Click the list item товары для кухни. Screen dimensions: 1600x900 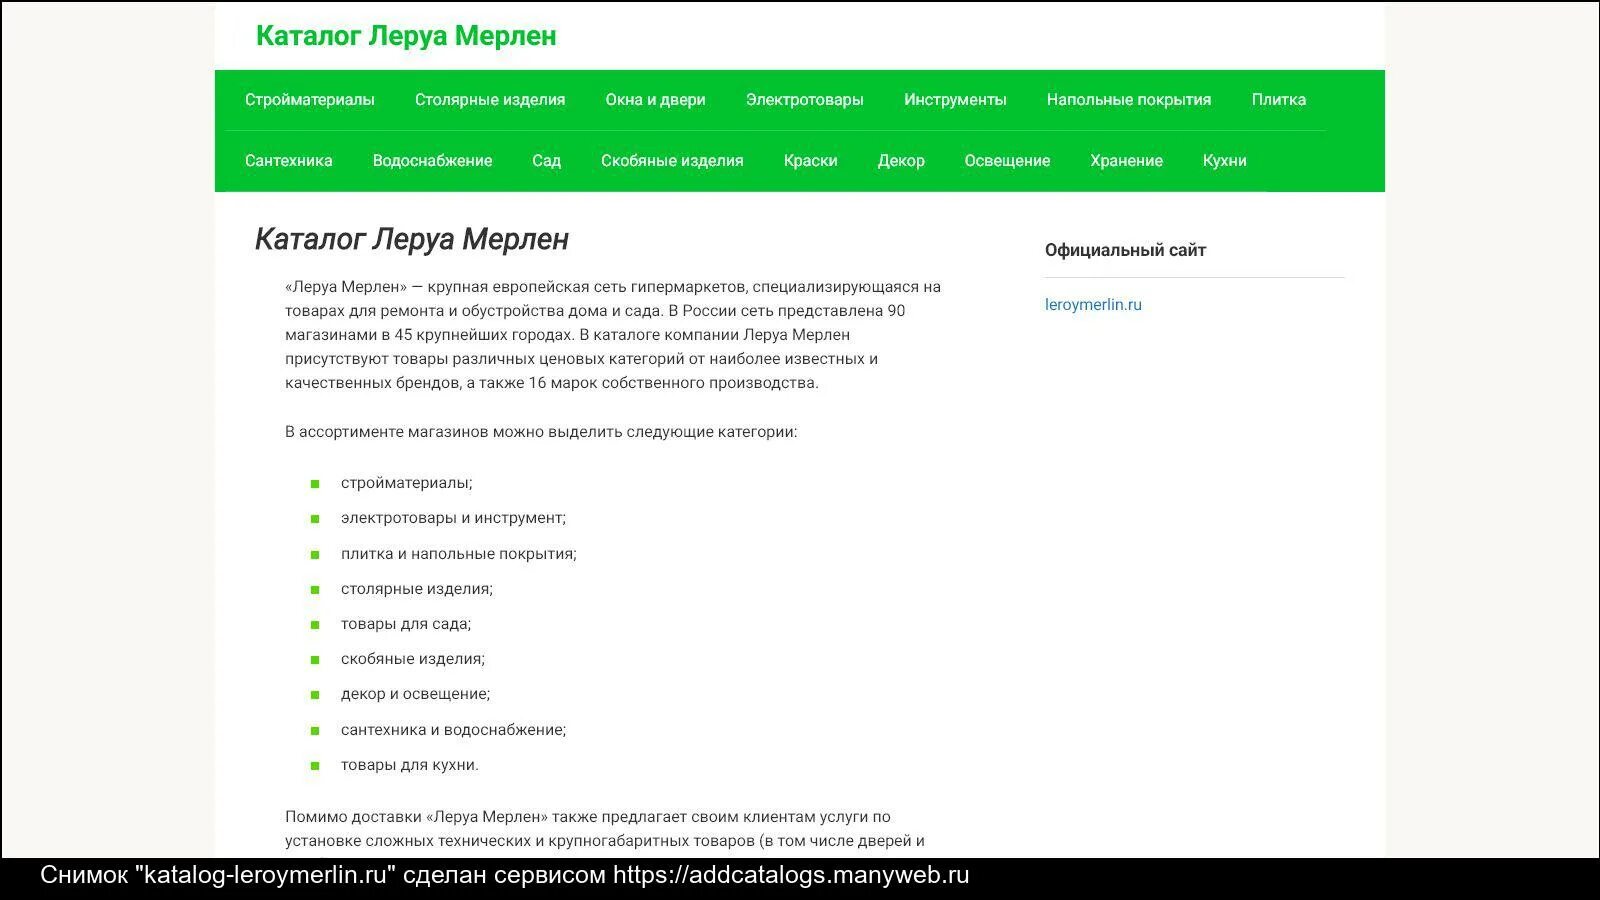pos(410,765)
